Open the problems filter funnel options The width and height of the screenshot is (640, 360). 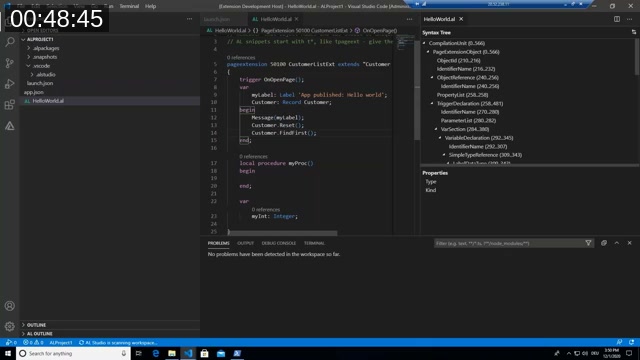click(588, 243)
